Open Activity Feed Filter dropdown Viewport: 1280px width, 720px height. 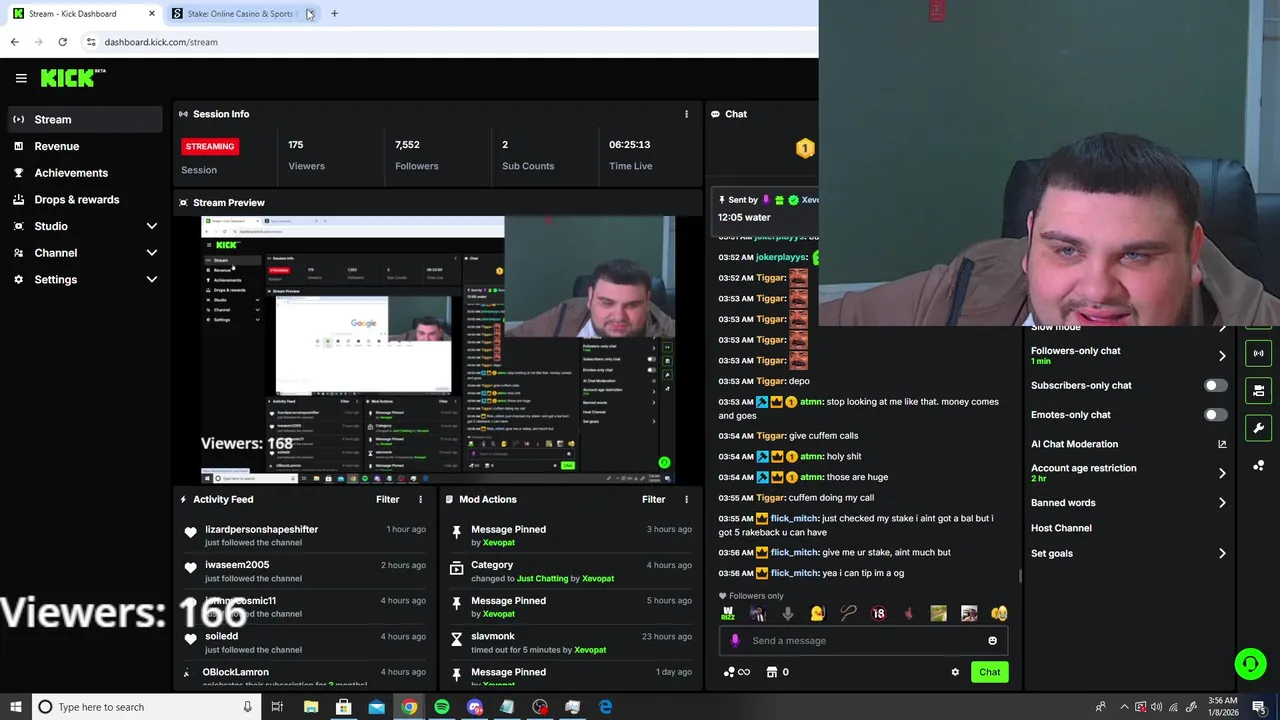(x=387, y=499)
